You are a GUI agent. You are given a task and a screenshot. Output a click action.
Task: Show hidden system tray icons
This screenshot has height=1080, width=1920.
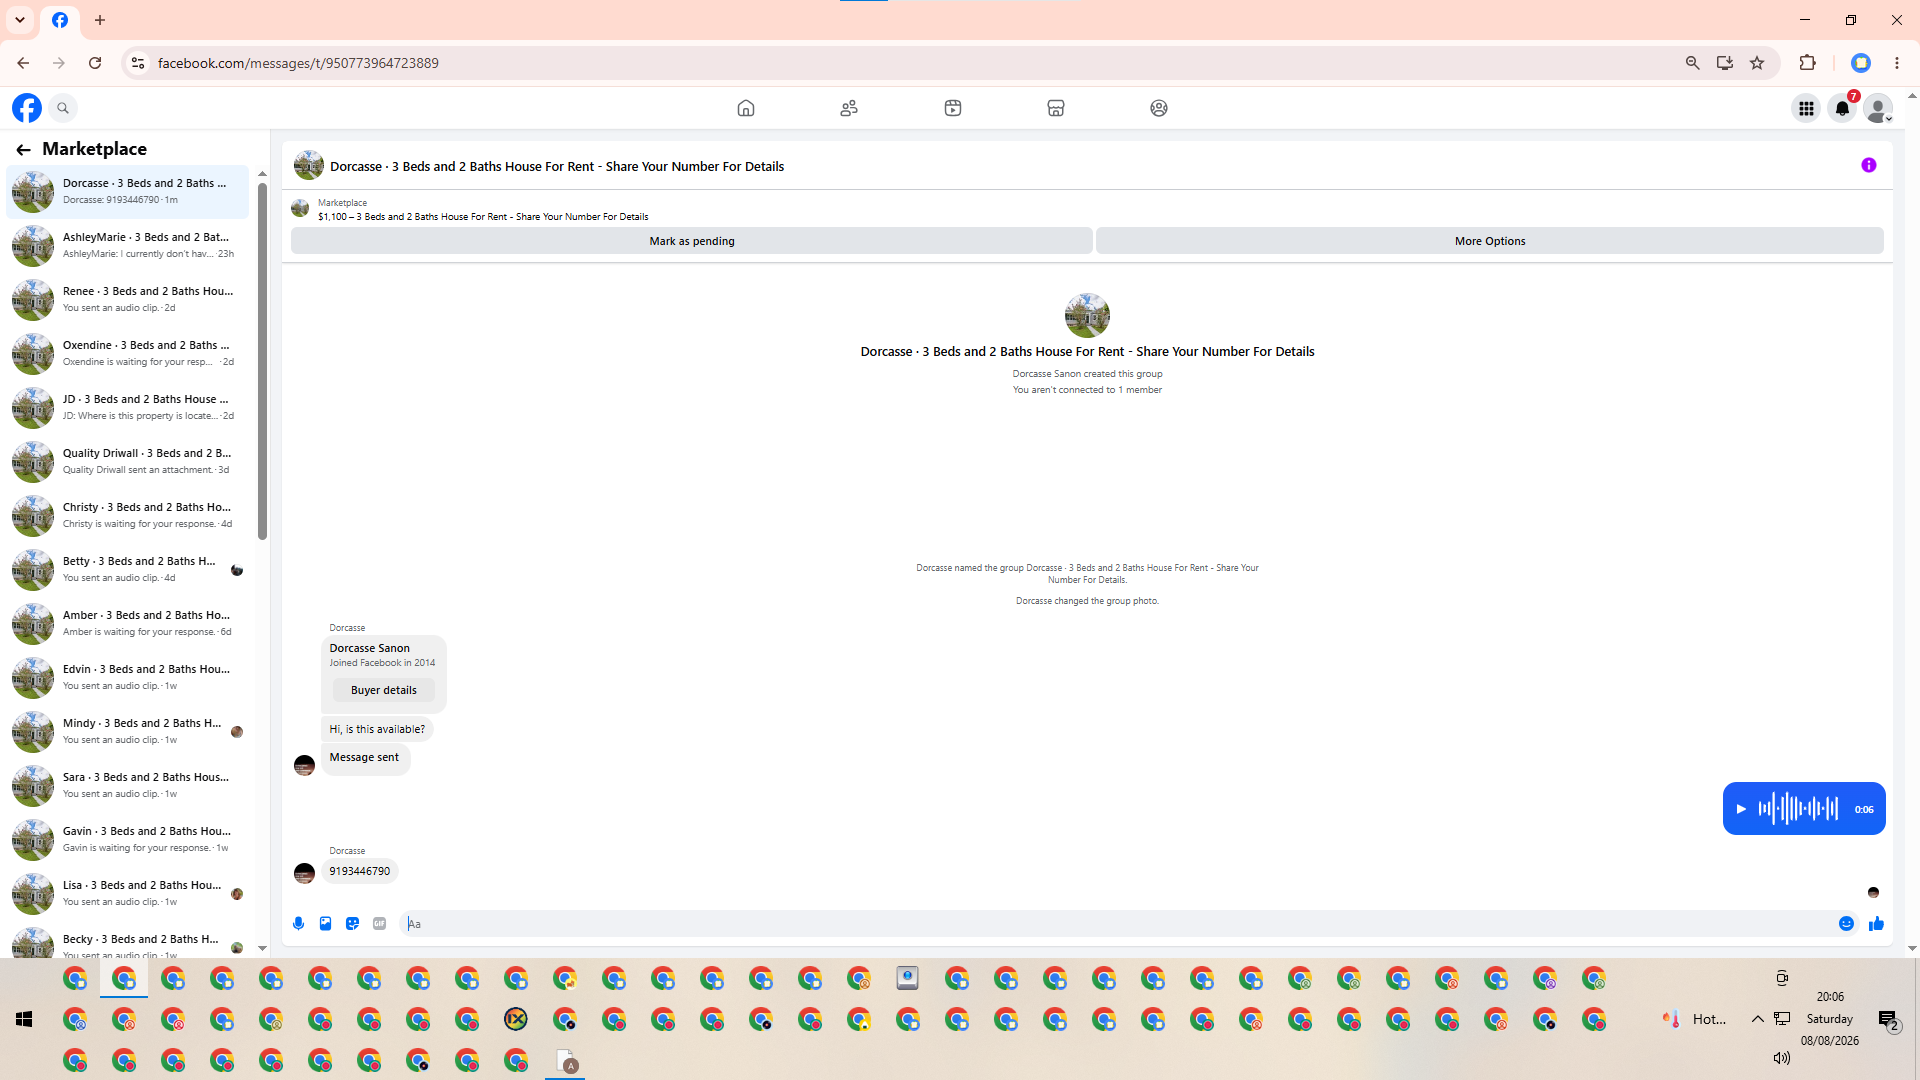(x=1757, y=1019)
